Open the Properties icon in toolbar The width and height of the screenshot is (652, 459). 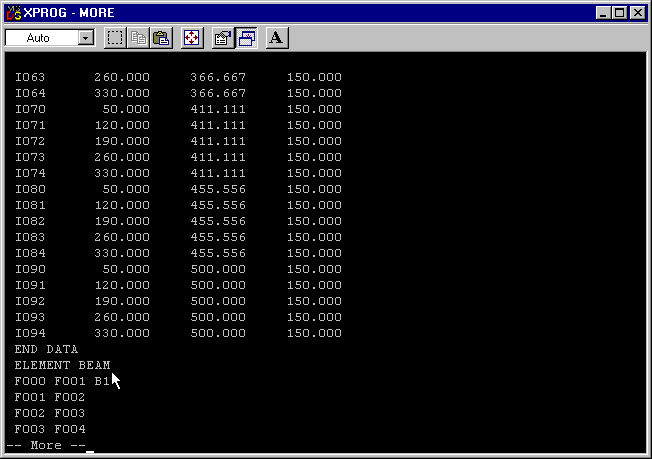click(x=223, y=38)
